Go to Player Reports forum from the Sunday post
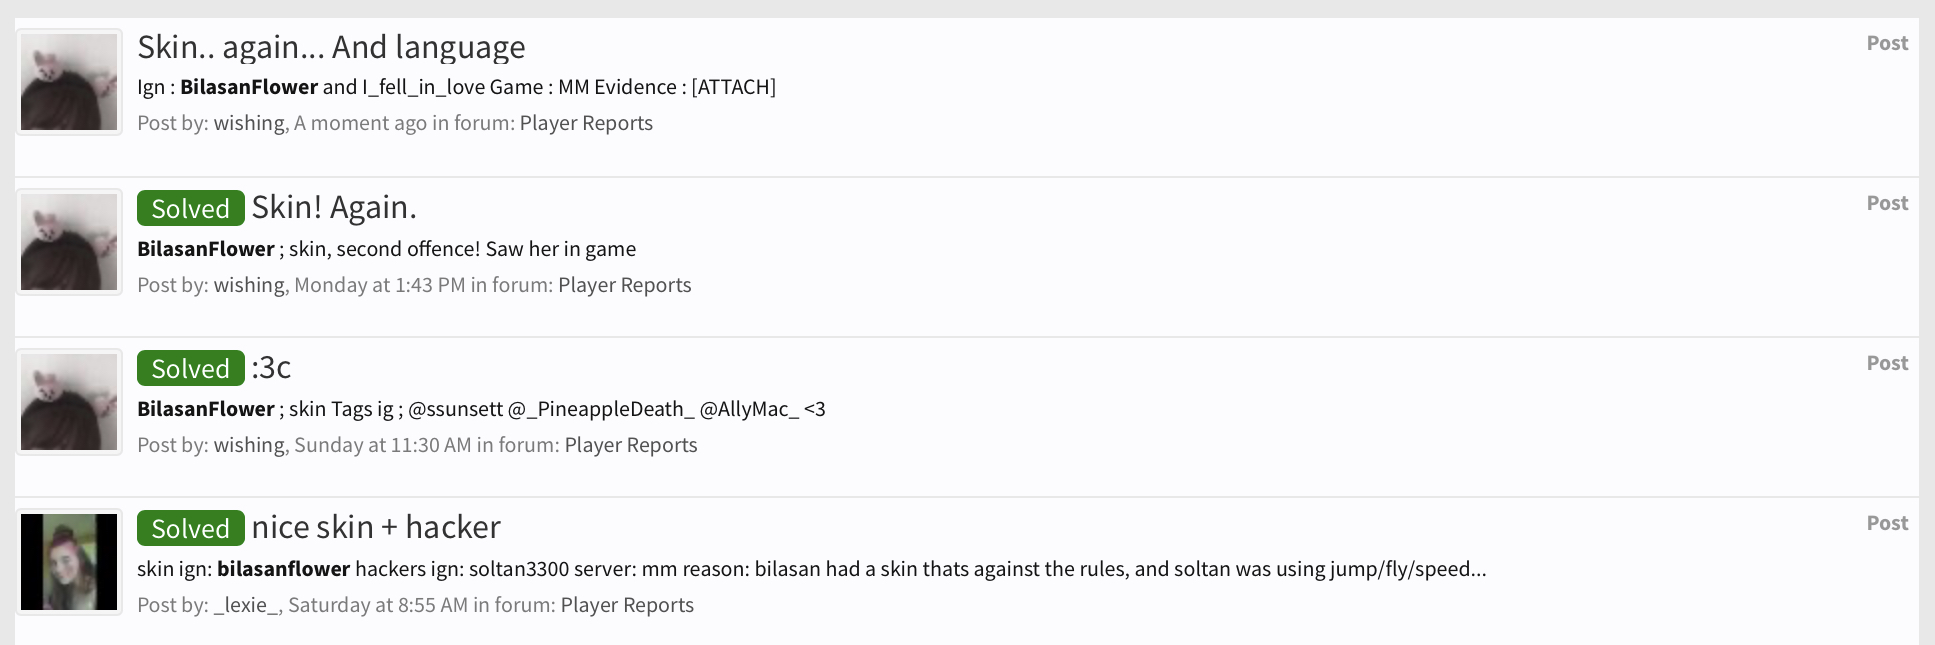 click(x=631, y=445)
